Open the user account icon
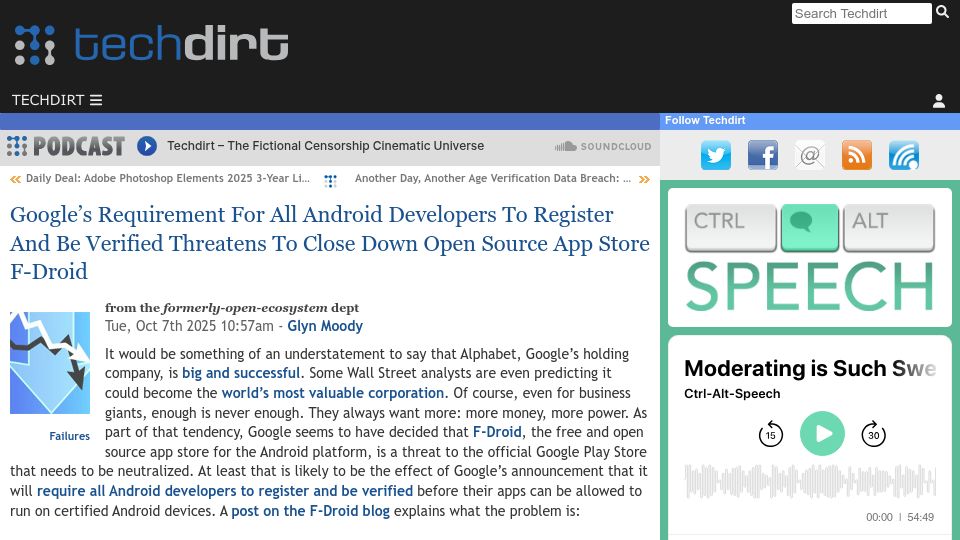The height and width of the screenshot is (540, 960). [939, 100]
